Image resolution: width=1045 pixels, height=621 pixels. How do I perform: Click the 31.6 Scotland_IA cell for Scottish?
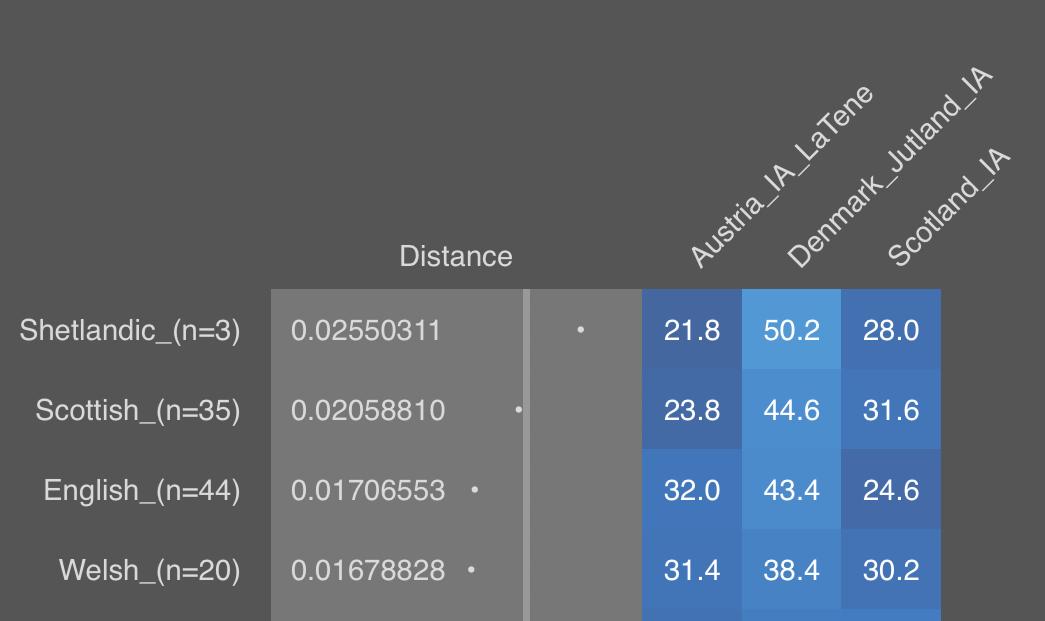[x=890, y=410]
